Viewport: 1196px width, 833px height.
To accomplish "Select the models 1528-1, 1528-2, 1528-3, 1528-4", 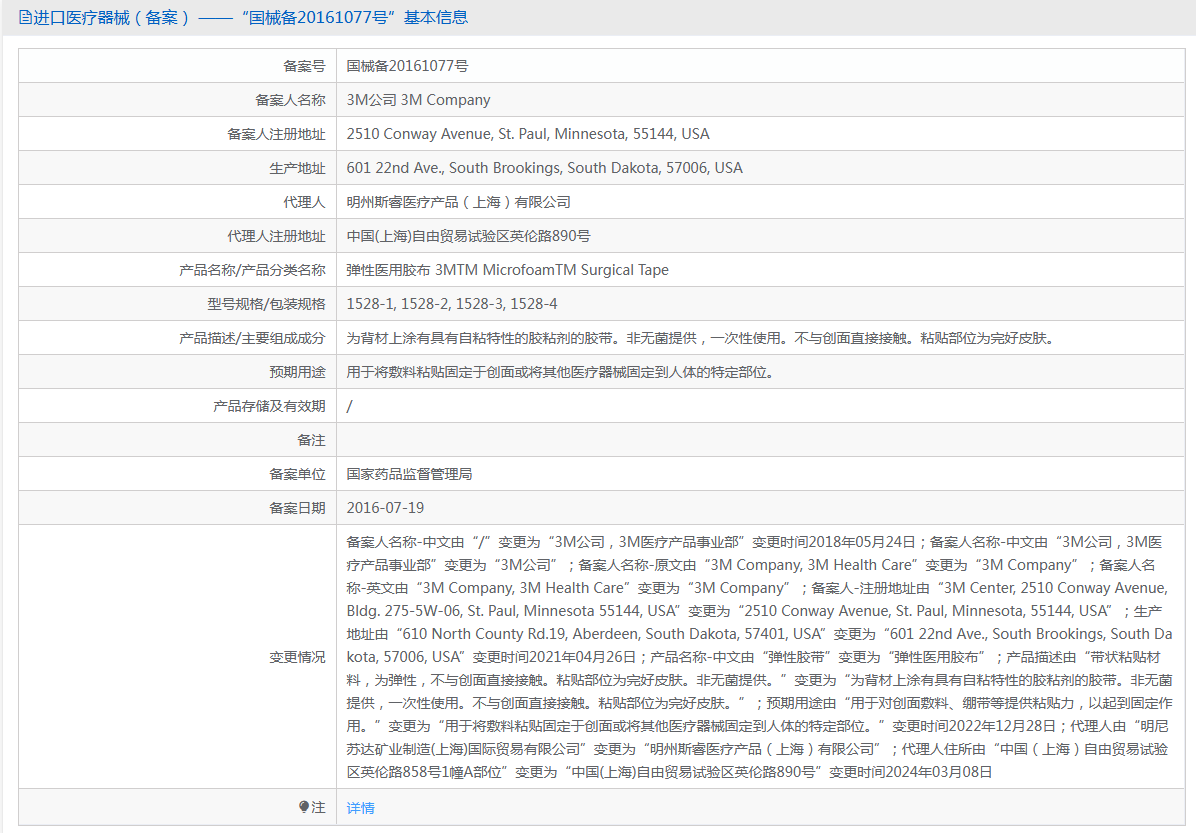I will coord(452,304).
